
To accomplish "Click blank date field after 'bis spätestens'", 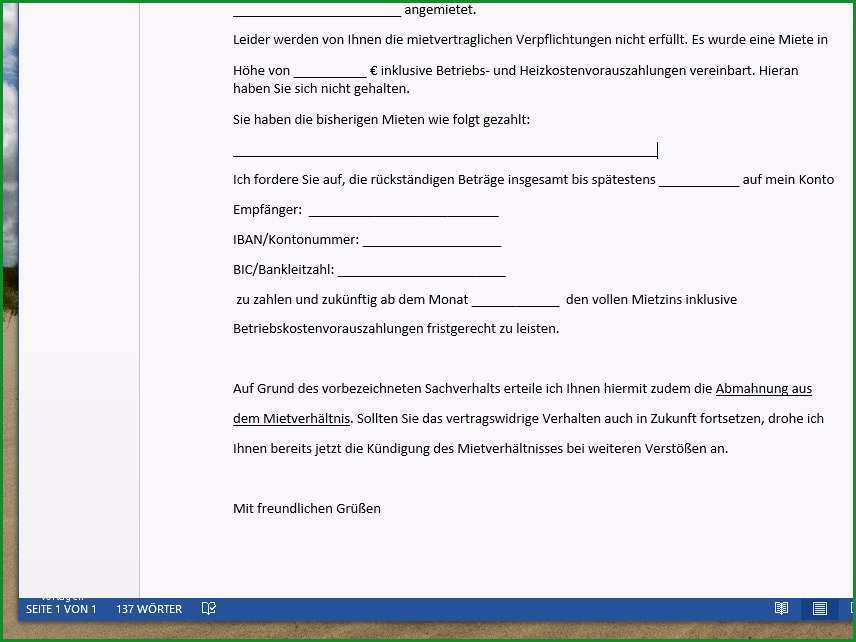I will (x=699, y=181).
